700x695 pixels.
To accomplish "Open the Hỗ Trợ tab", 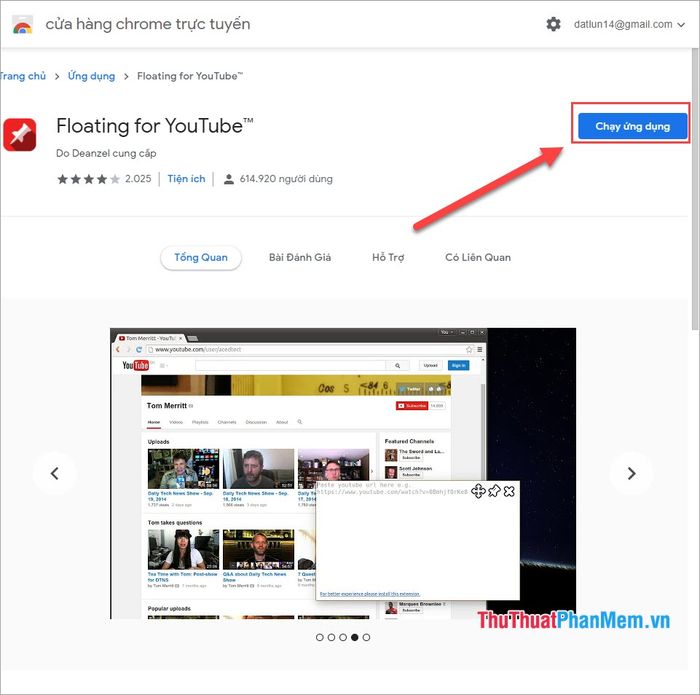I will point(388,258).
